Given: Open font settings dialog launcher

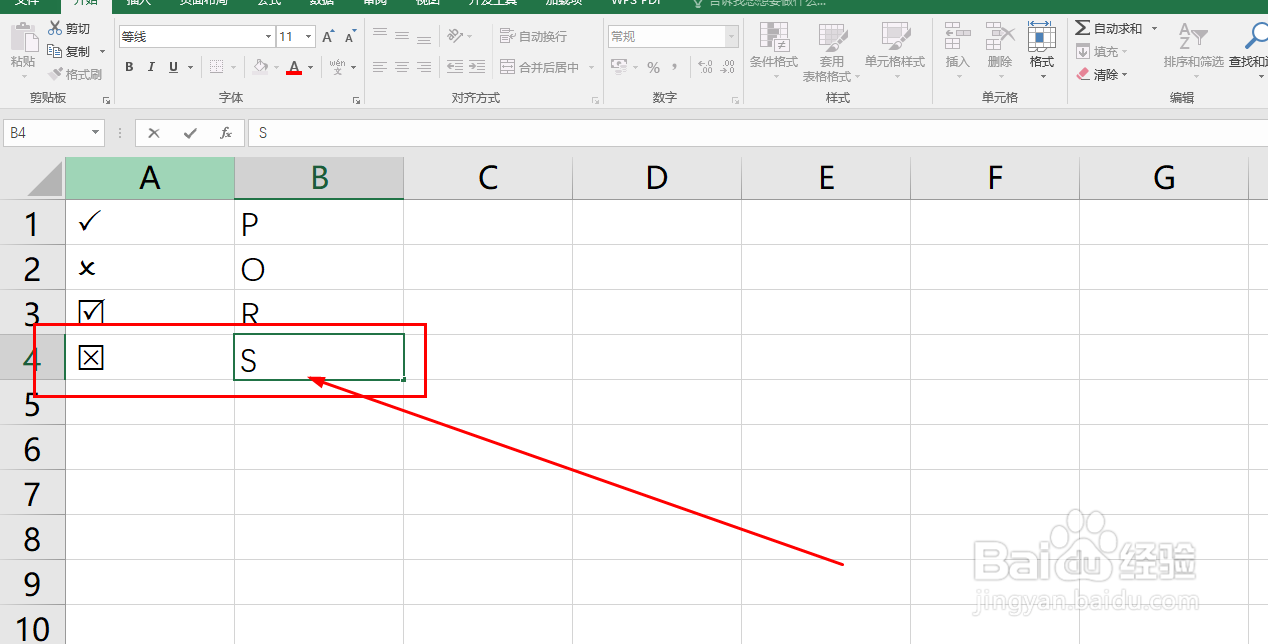Looking at the screenshot, I should 356,101.
